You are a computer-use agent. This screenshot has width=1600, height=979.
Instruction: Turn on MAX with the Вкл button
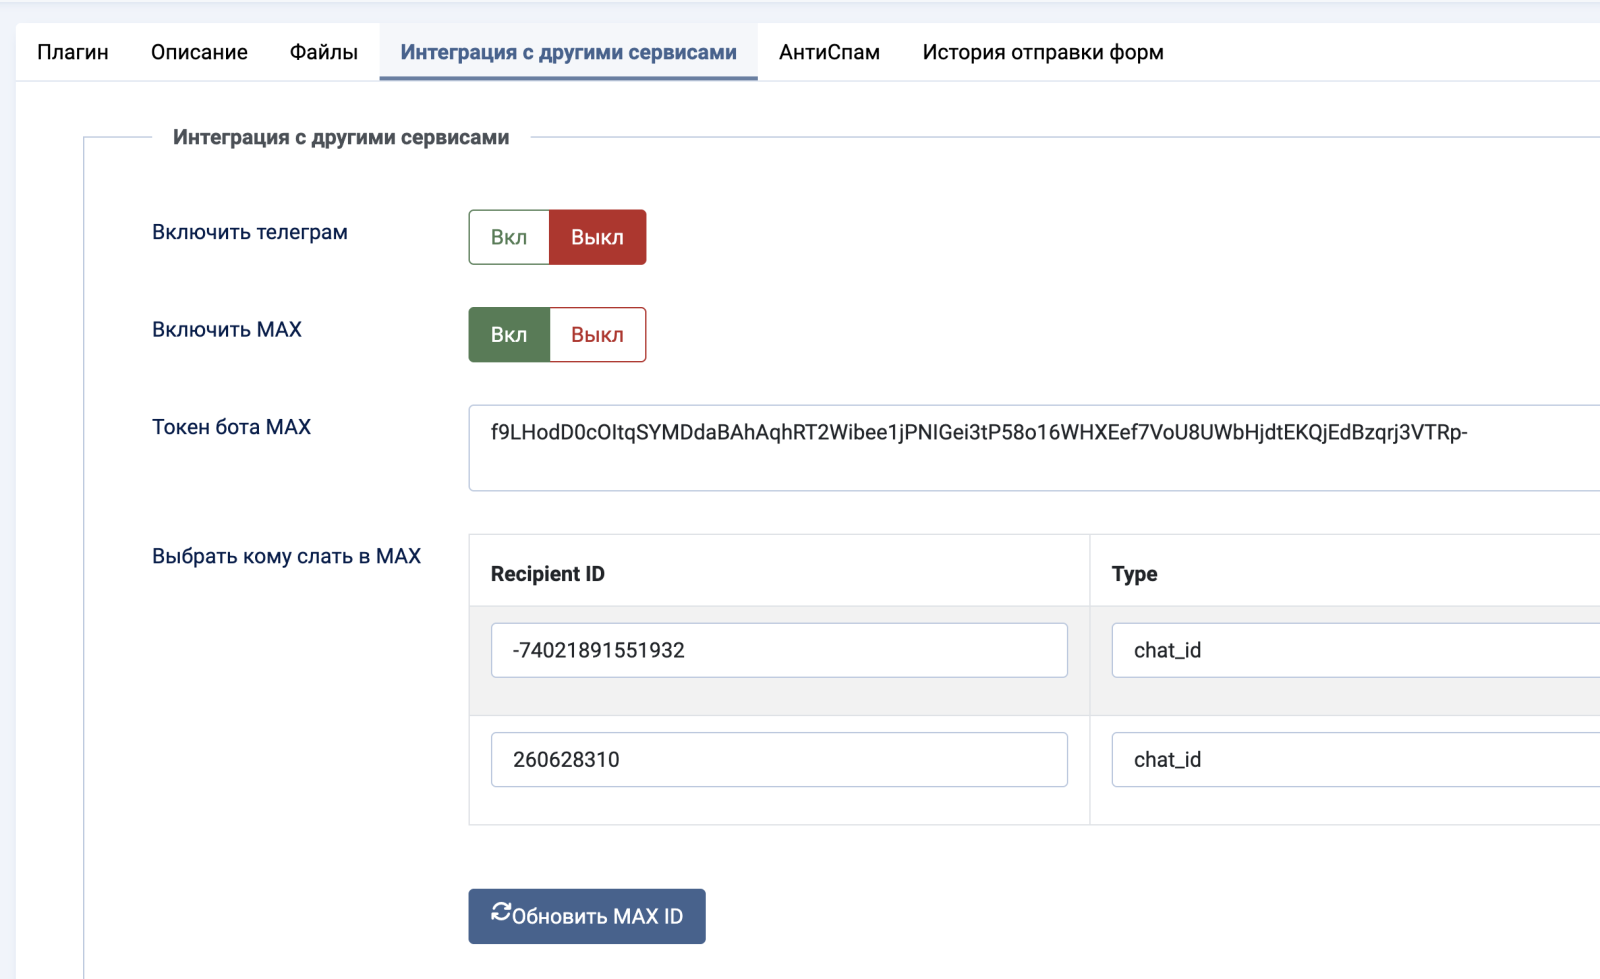509,335
